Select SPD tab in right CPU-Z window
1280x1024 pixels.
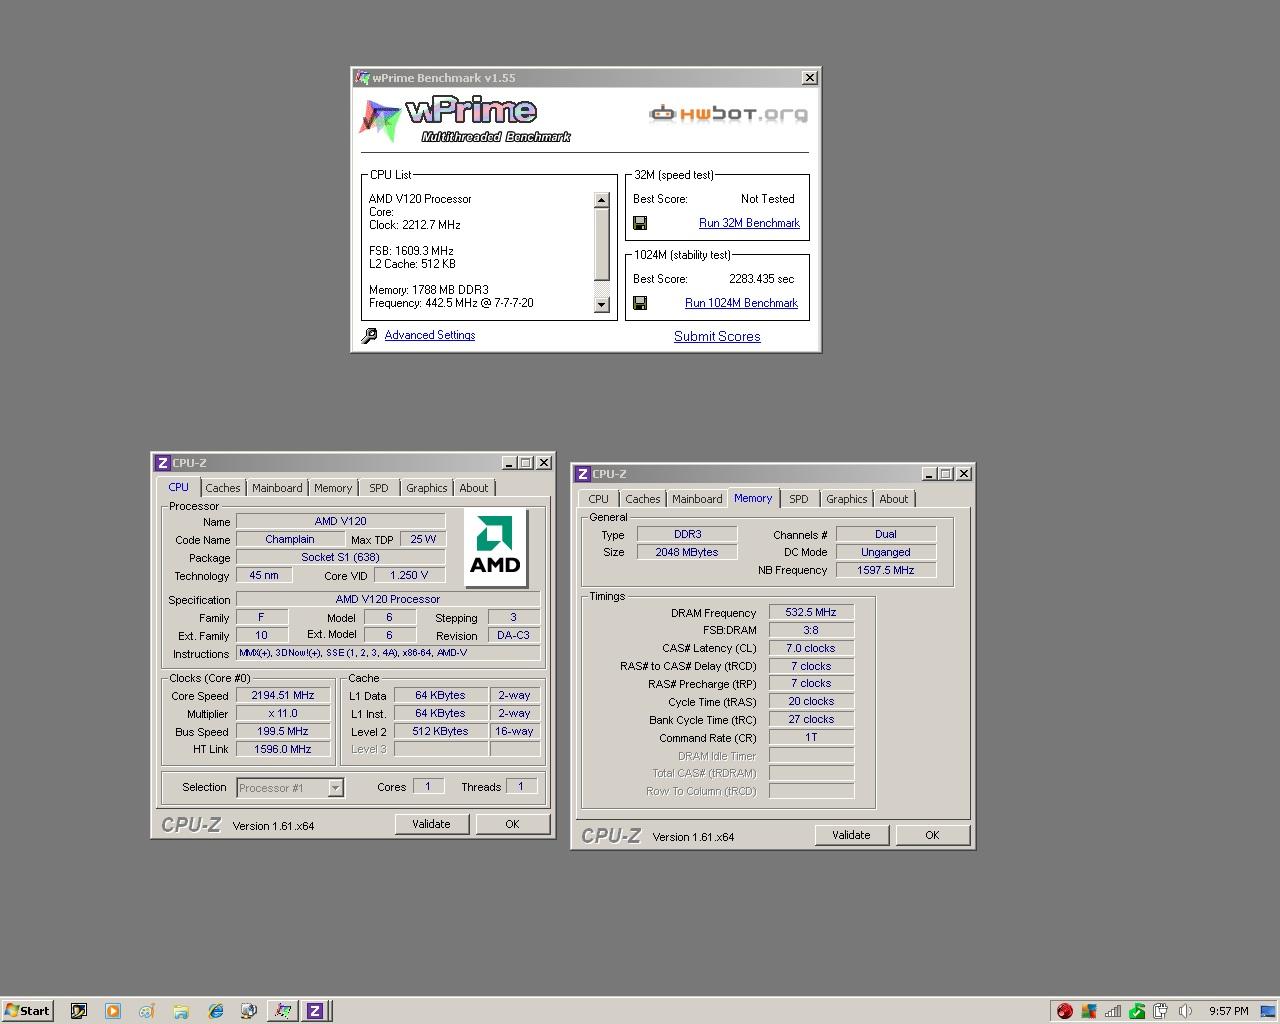(x=799, y=499)
